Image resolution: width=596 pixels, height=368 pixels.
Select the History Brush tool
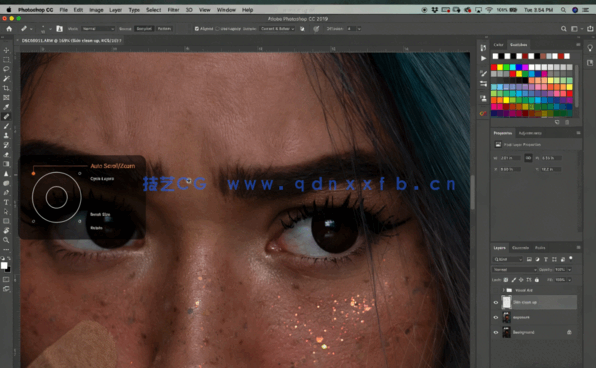(x=6, y=145)
